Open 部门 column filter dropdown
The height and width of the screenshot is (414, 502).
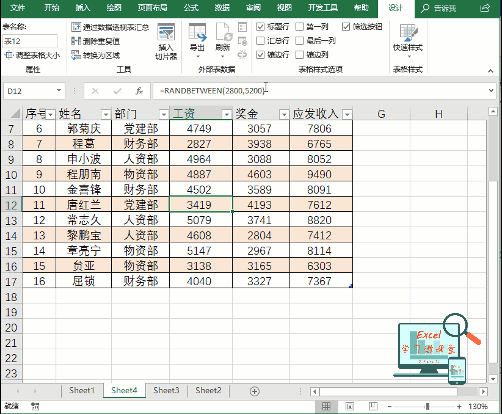164,115
